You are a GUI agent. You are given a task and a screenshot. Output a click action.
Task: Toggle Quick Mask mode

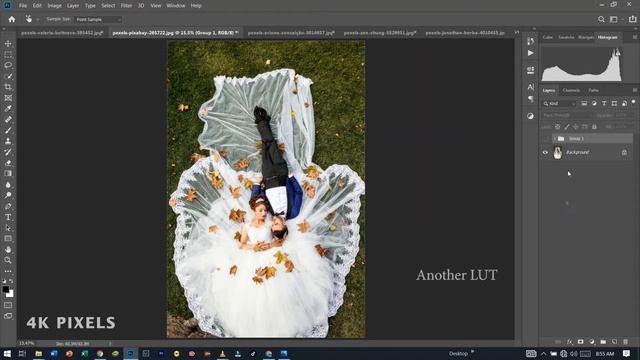(8, 305)
